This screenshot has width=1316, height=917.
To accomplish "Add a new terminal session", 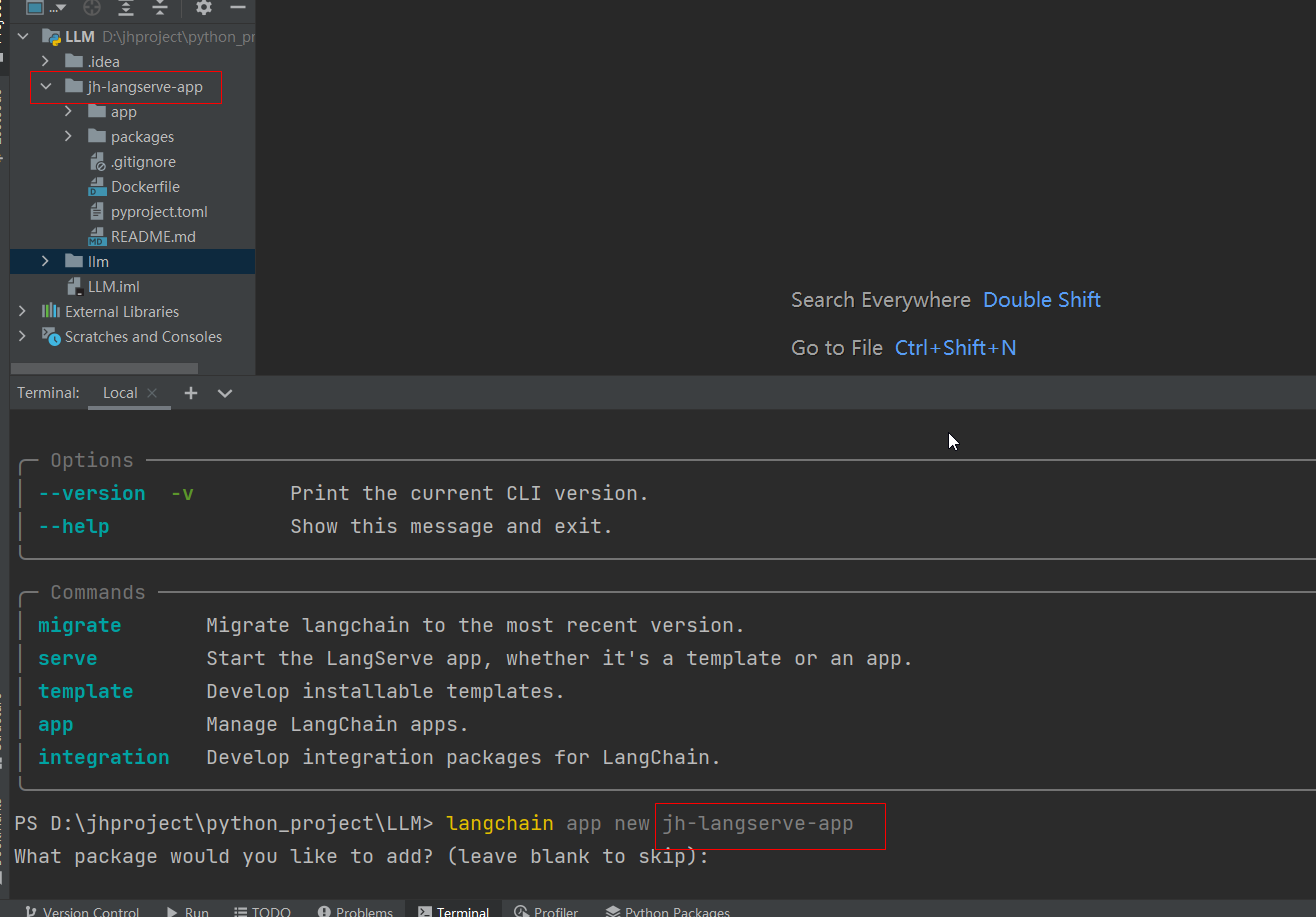I will pos(191,393).
